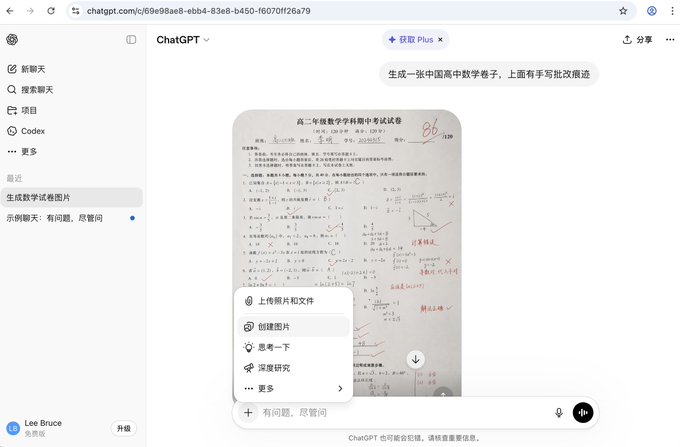The width and height of the screenshot is (680, 447).
Task: Open browser three-dot menu
Action: click(673, 11)
